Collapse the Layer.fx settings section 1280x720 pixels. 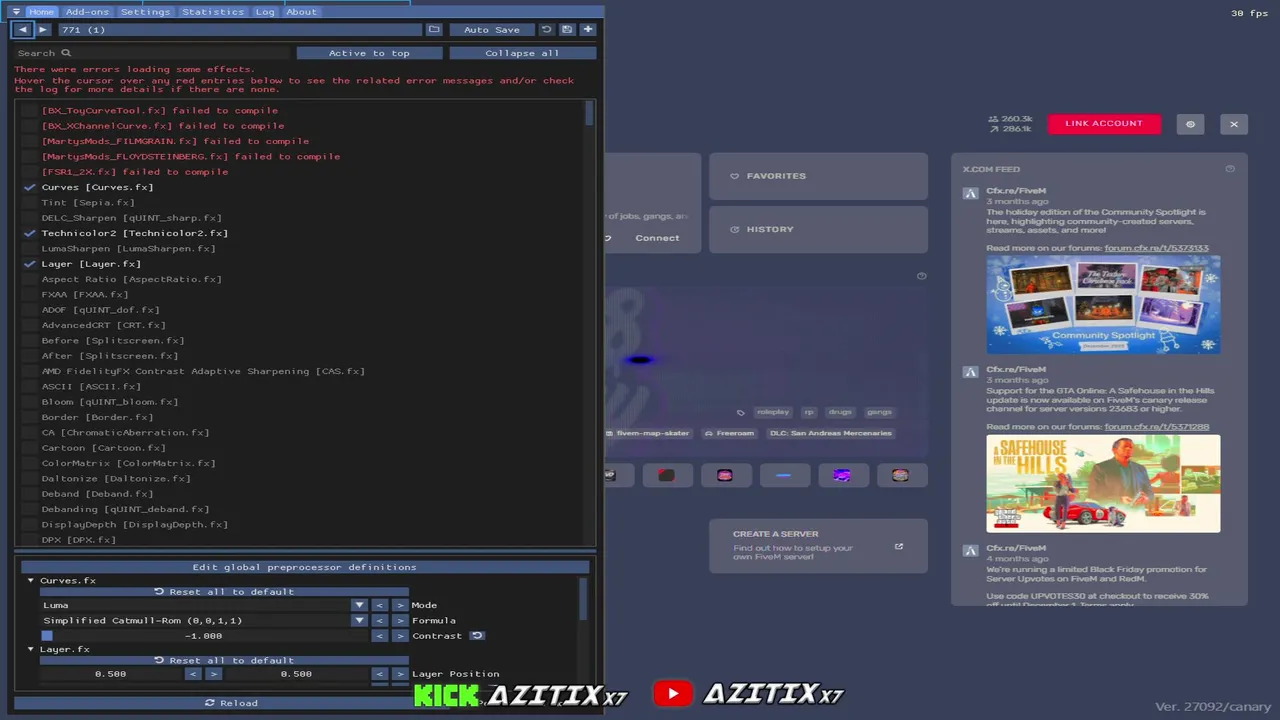[x=30, y=650]
